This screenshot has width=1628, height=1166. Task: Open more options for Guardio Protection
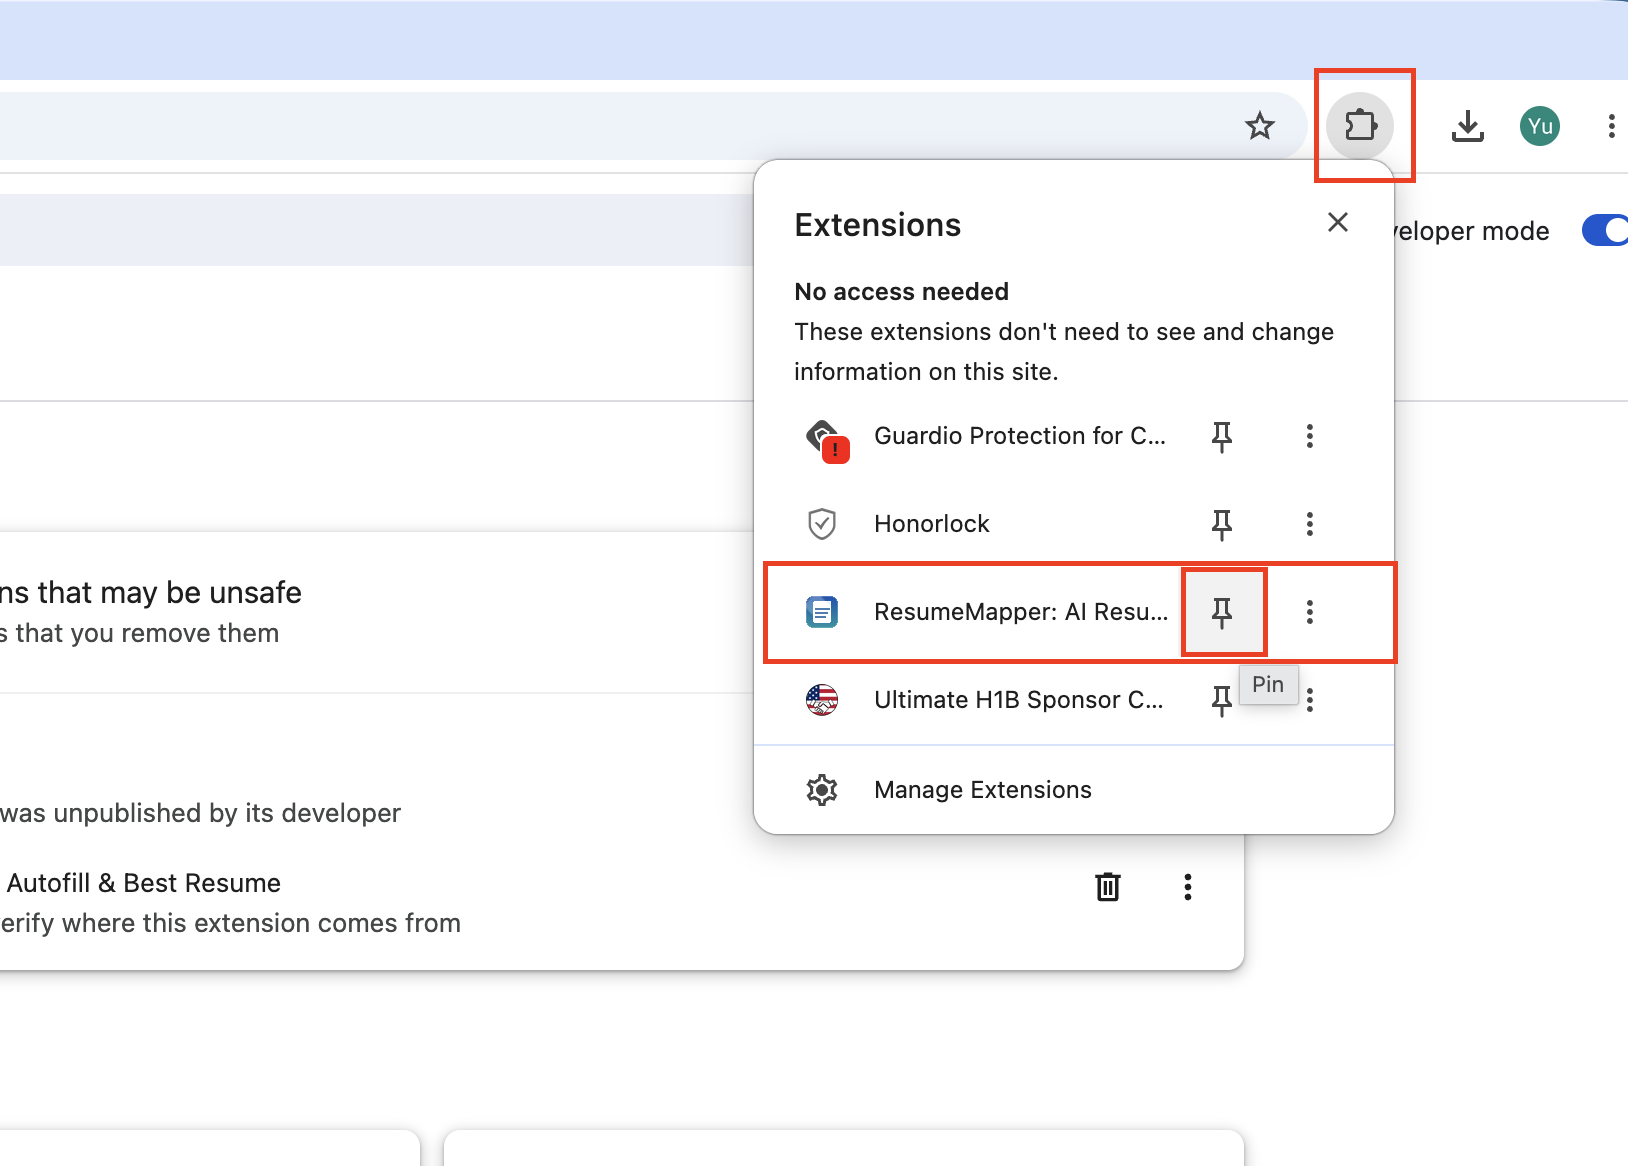(x=1310, y=436)
